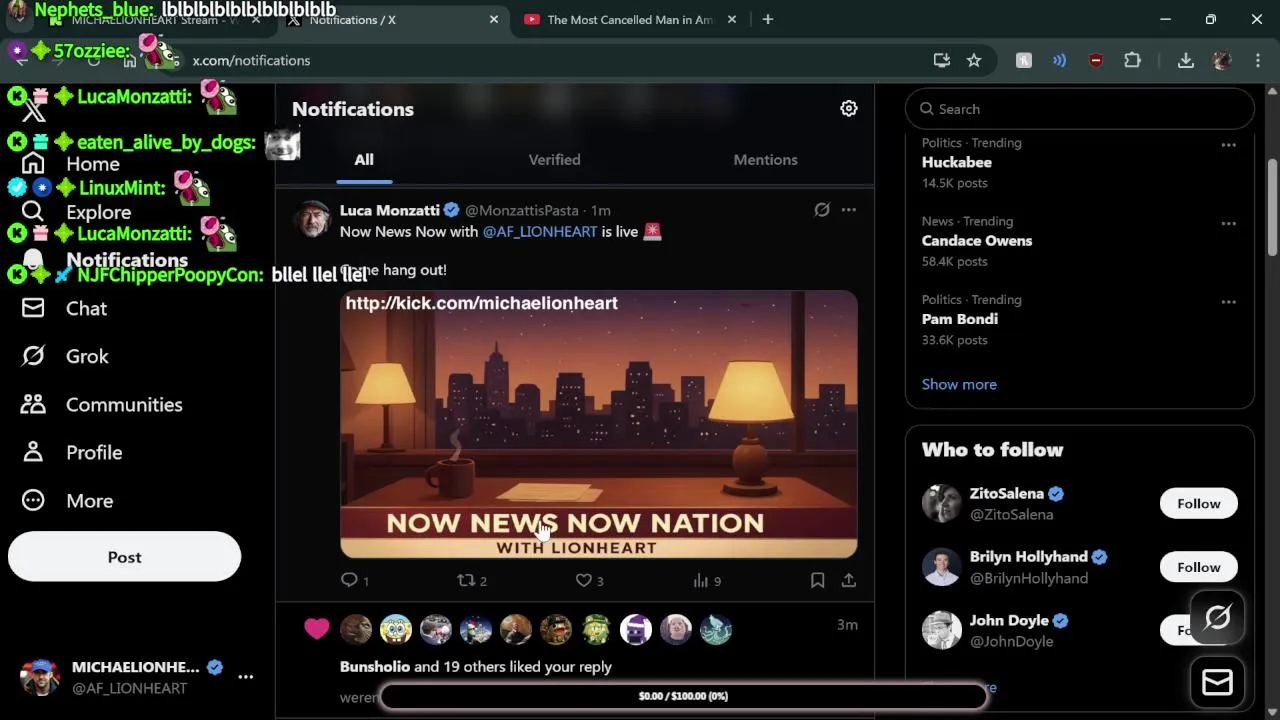Open MICHAELIONHEART account avatar at bottom
This screenshot has height=720, width=1280.
[40, 677]
